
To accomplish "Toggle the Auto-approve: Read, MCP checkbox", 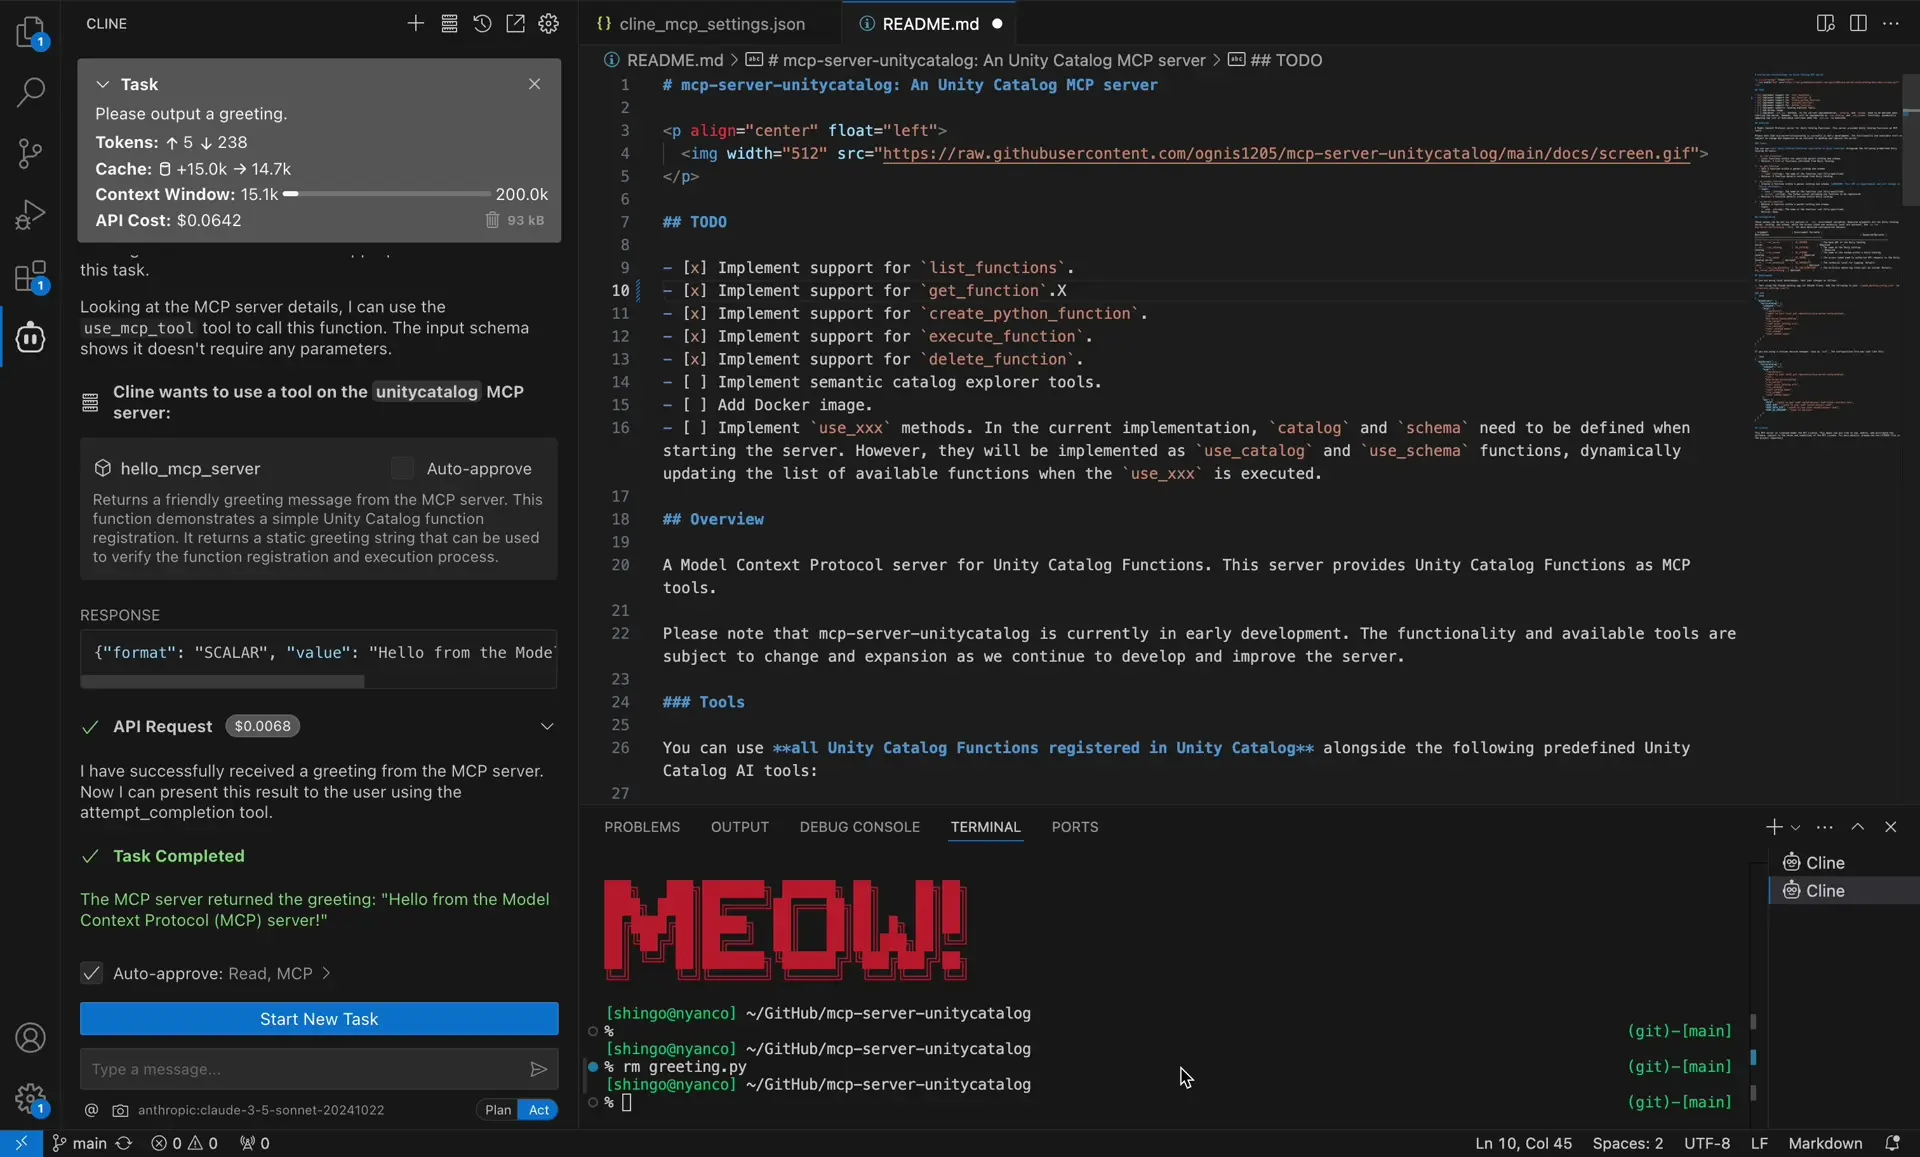I will click(x=91, y=973).
